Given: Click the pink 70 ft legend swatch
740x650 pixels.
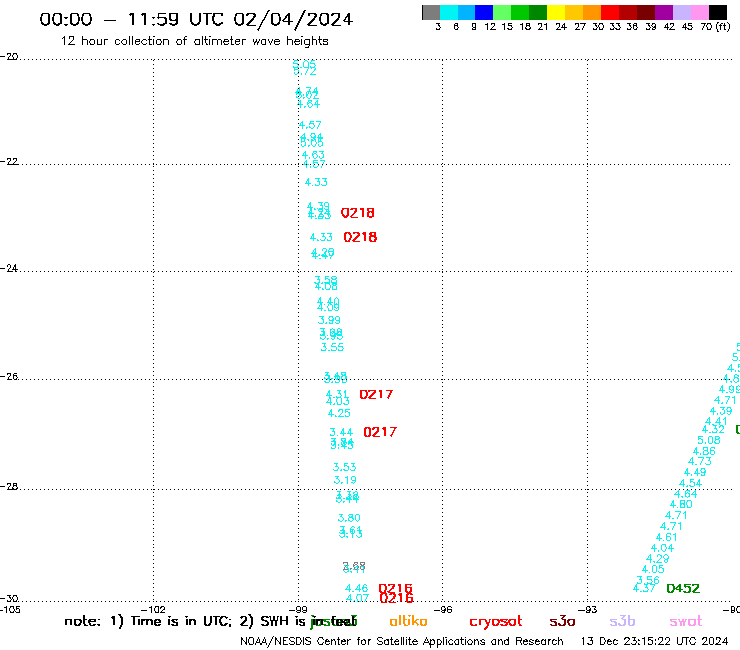Looking at the screenshot, I should click(699, 12).
